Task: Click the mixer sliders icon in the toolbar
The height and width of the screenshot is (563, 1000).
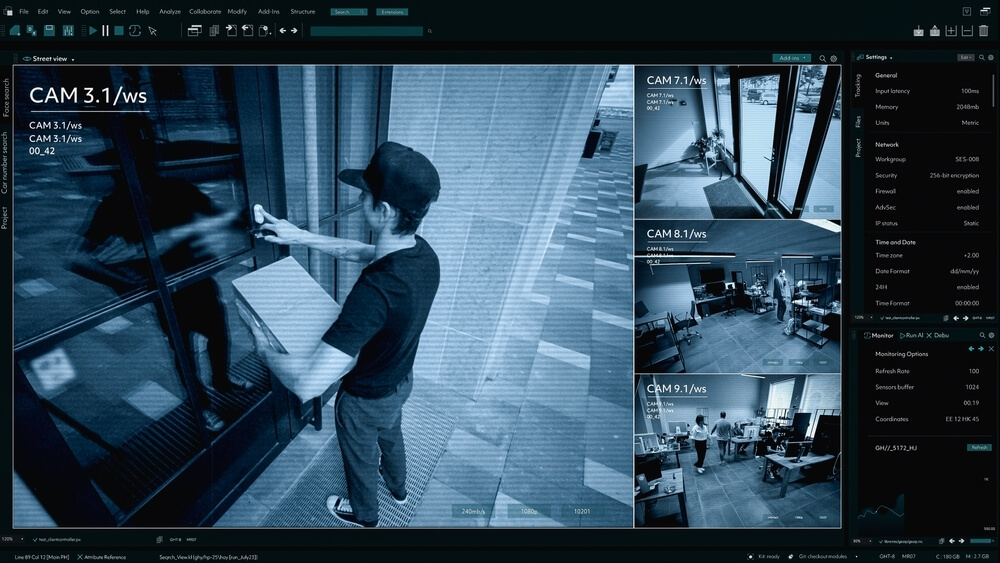Action: (69, 31)
